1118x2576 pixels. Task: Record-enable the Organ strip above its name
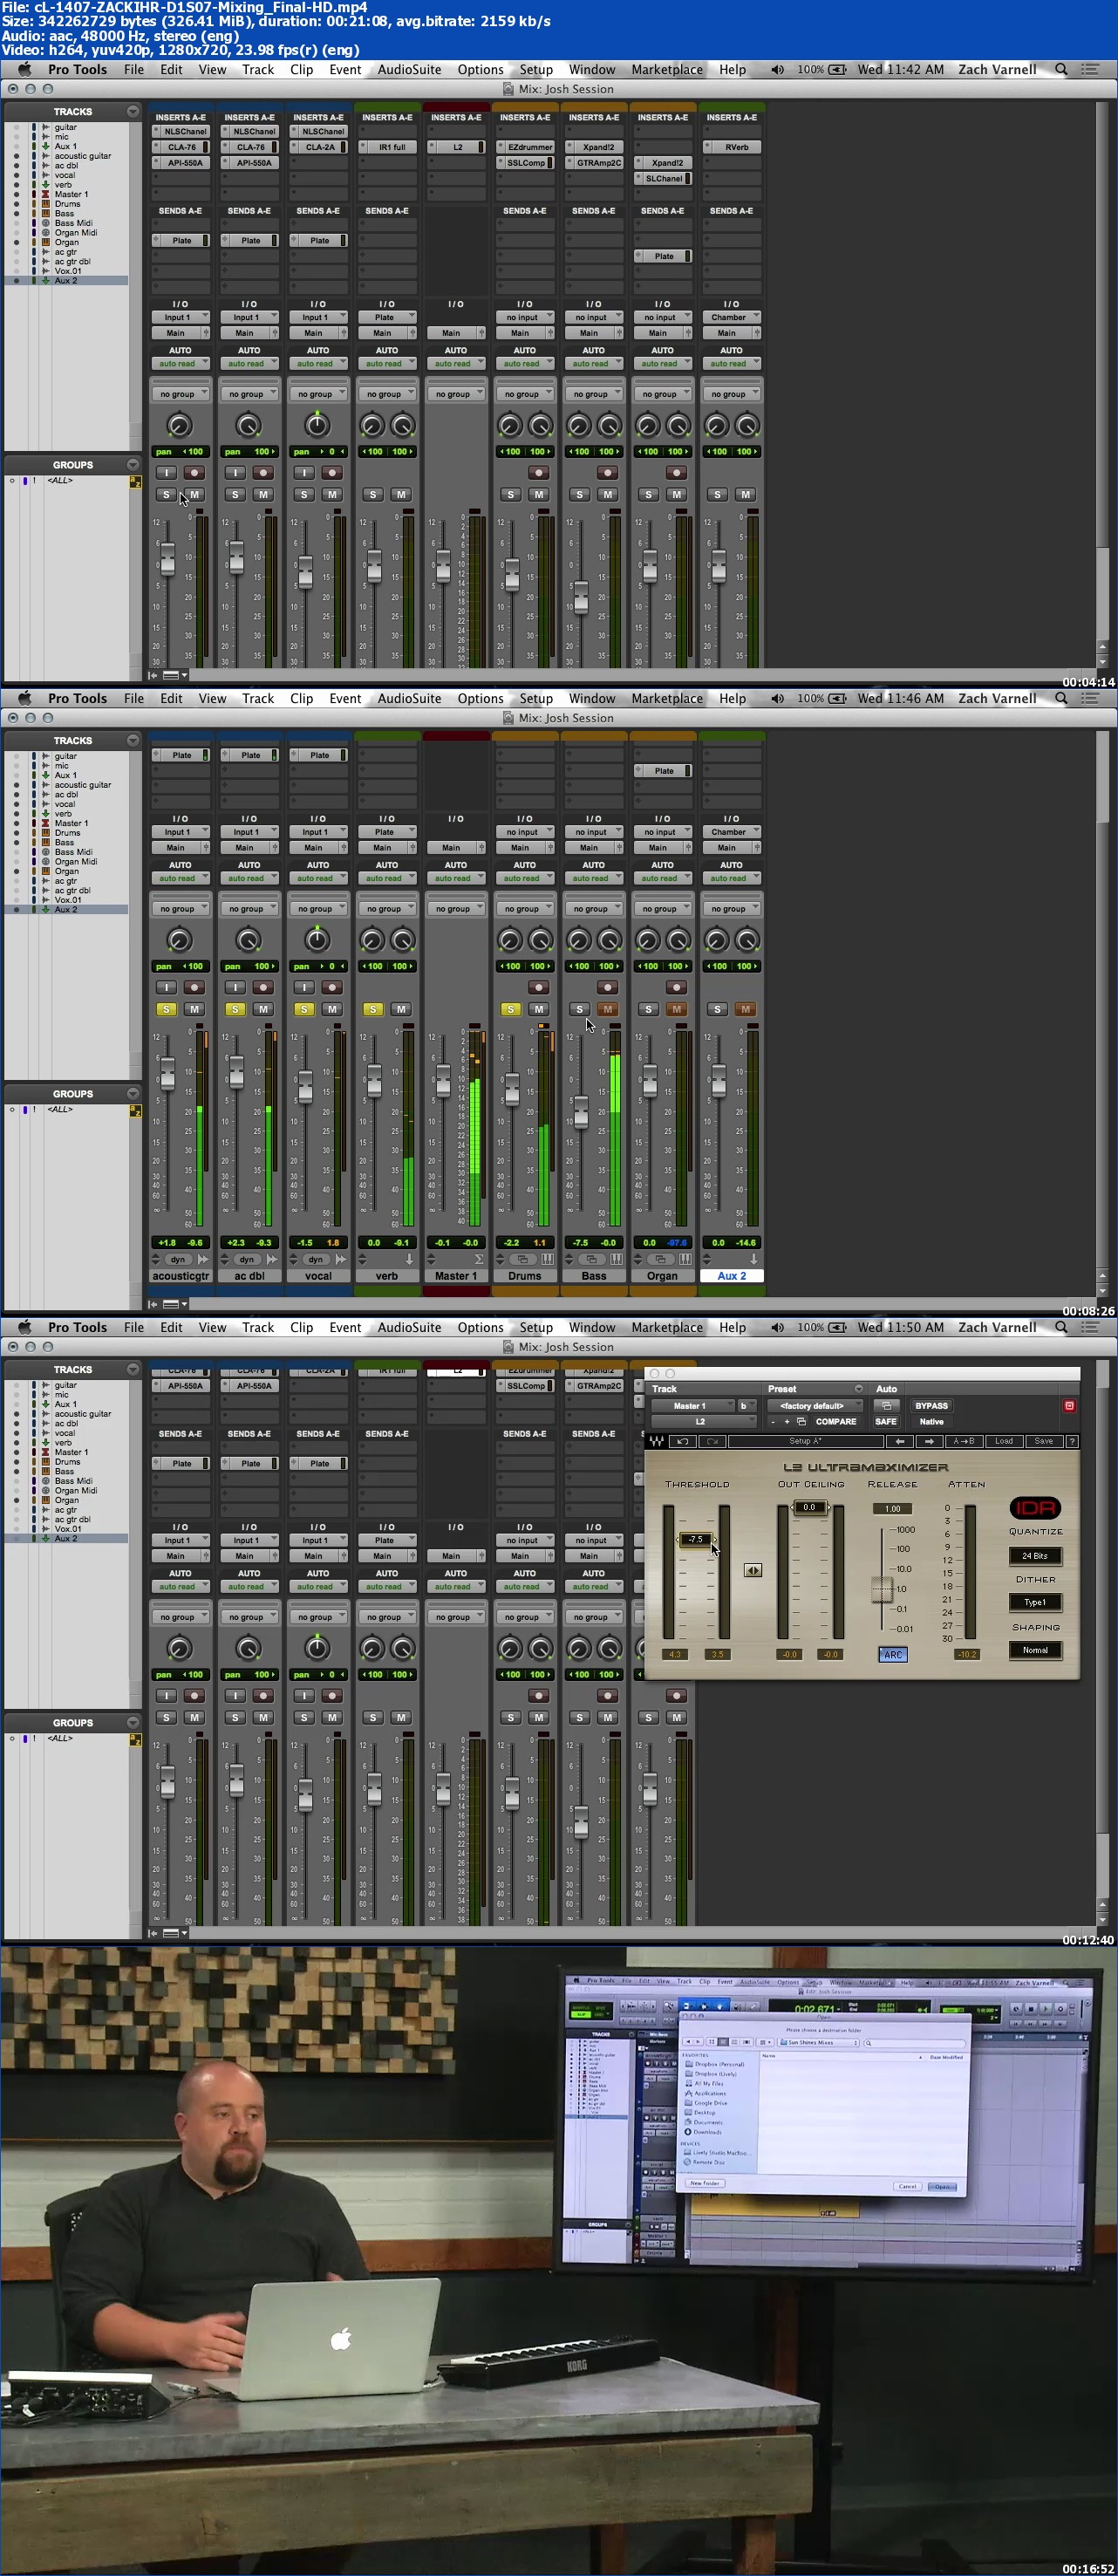click(x=676, y=987)
